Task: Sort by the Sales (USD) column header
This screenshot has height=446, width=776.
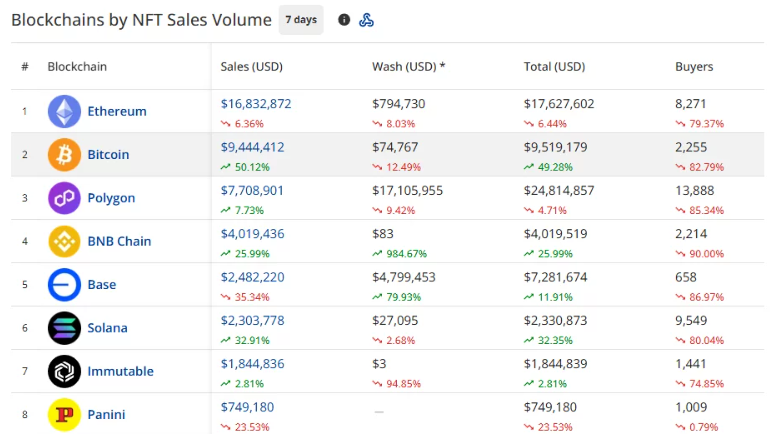Action: click(x=251, y=66)
